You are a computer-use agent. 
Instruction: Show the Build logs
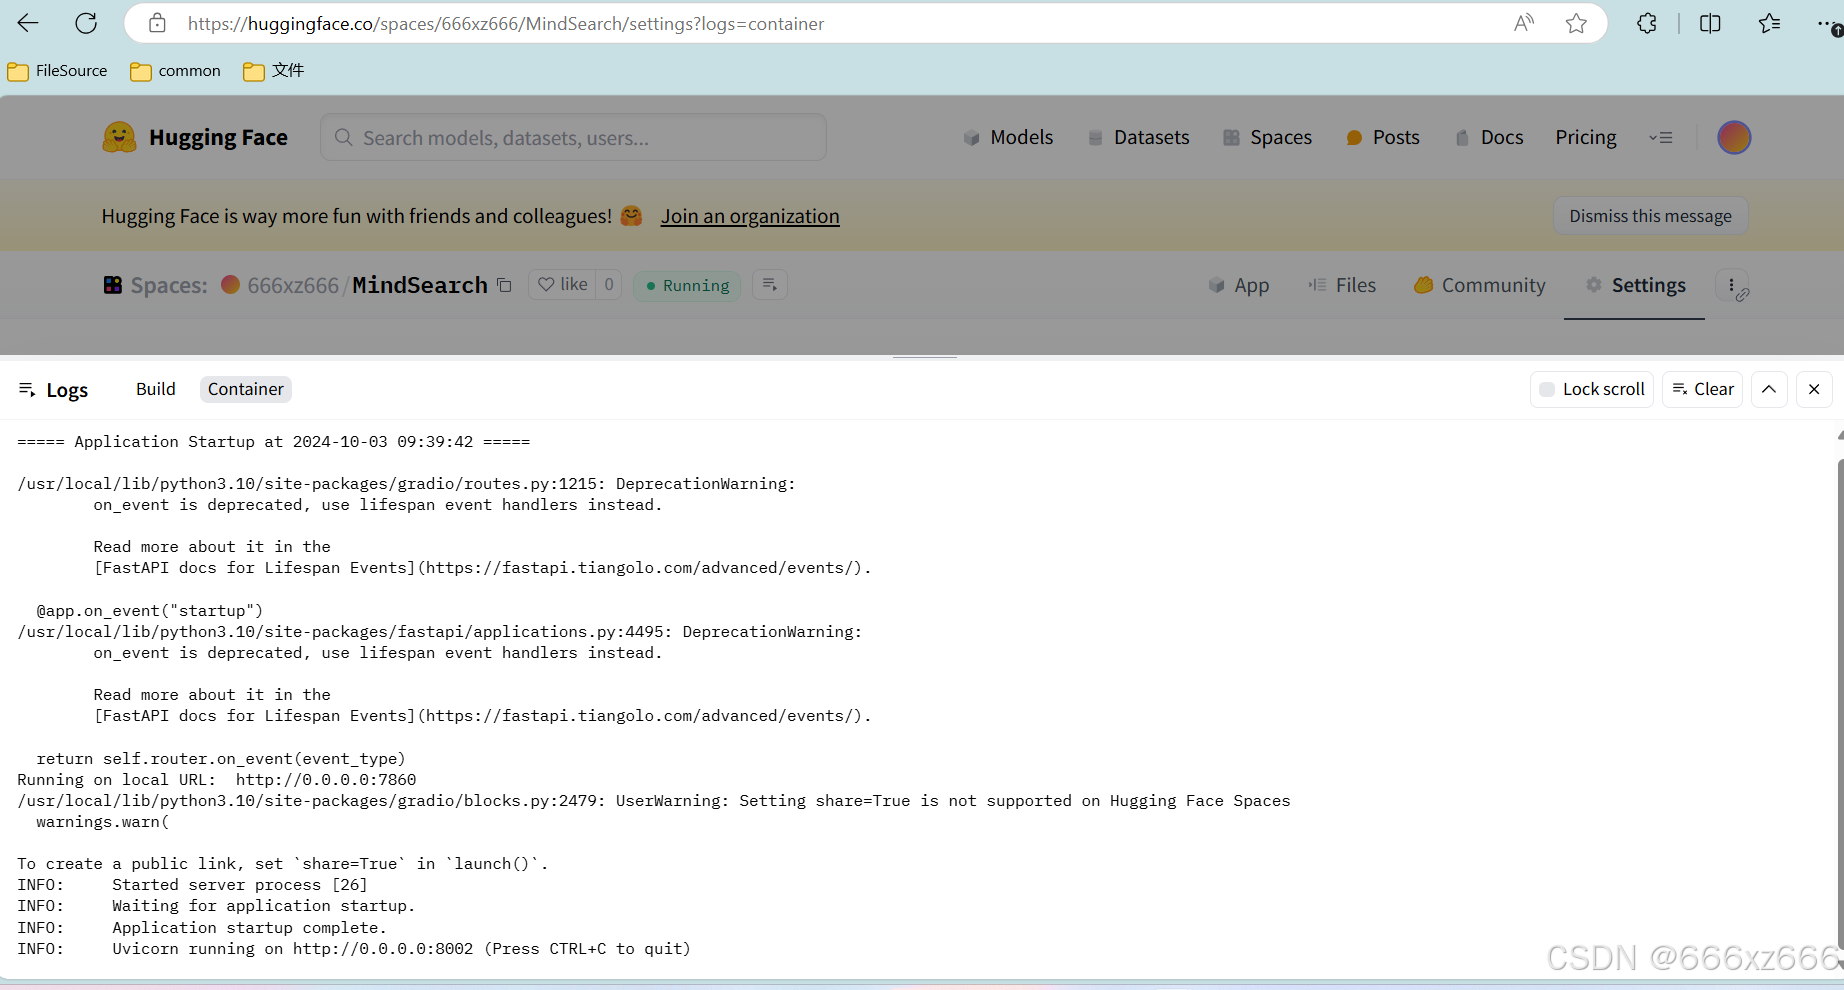[x=156, y=389]
